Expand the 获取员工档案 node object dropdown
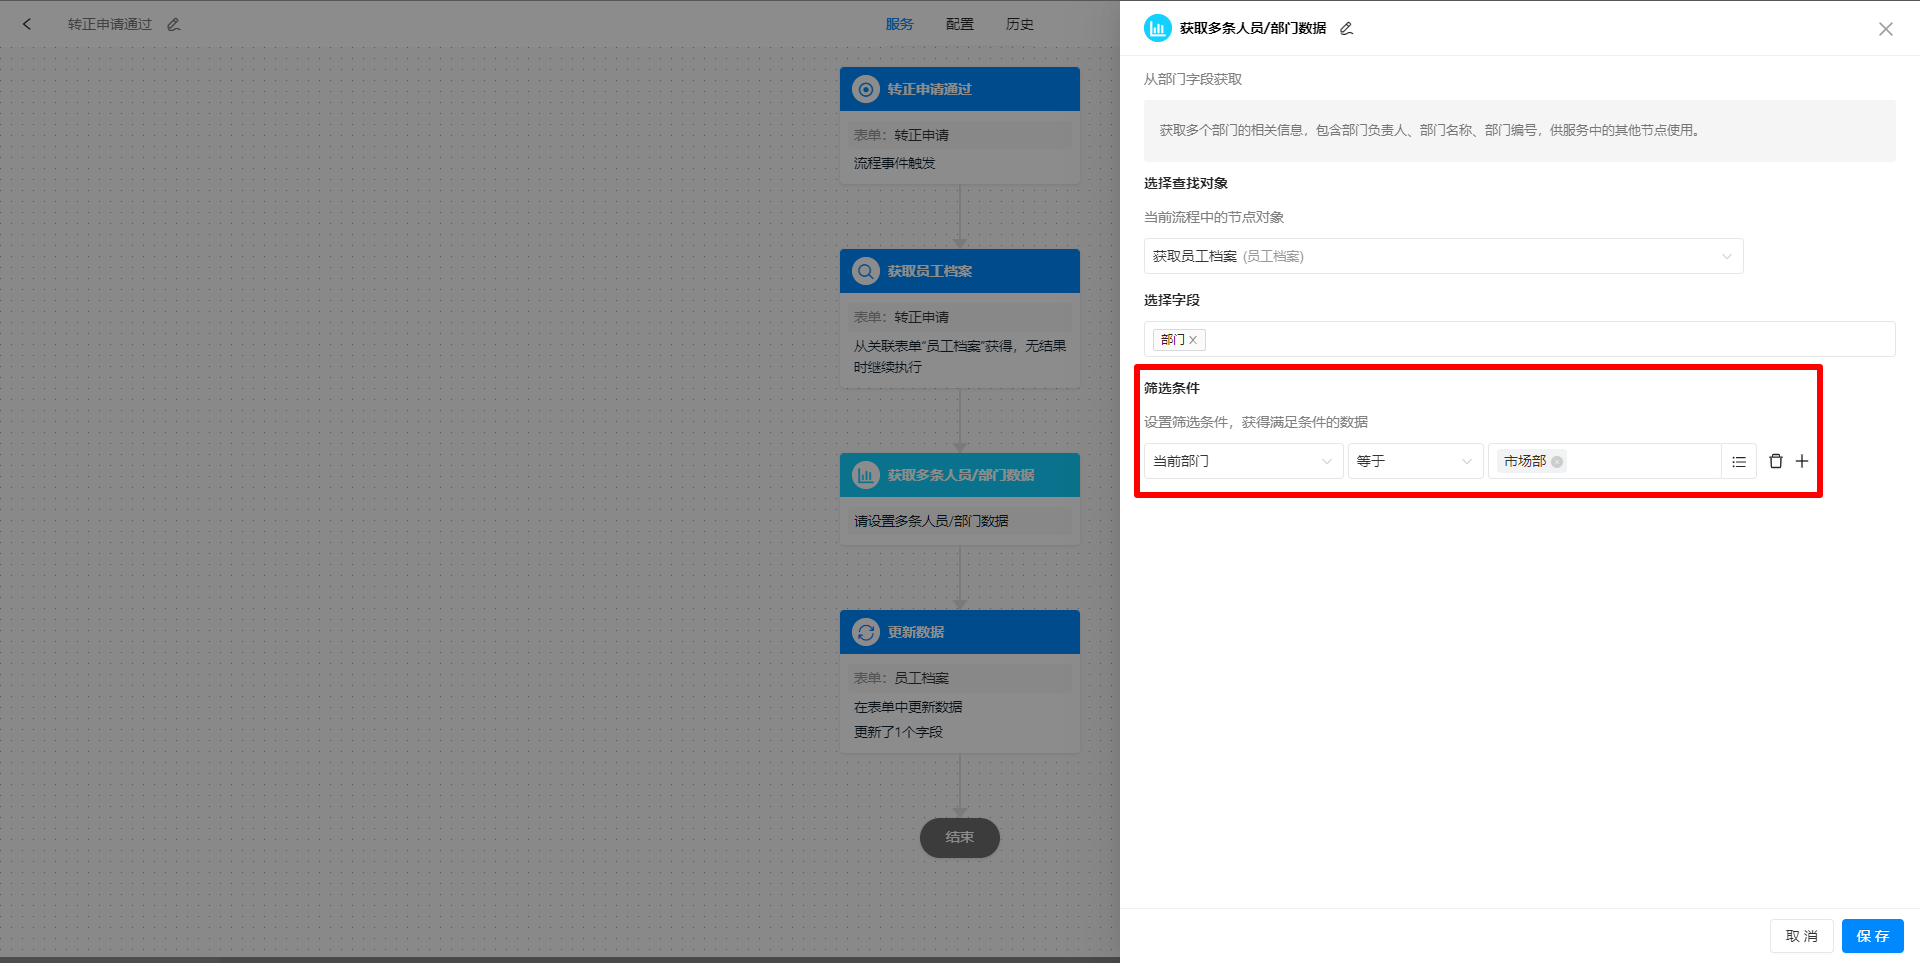 [x=1726, y=256]
